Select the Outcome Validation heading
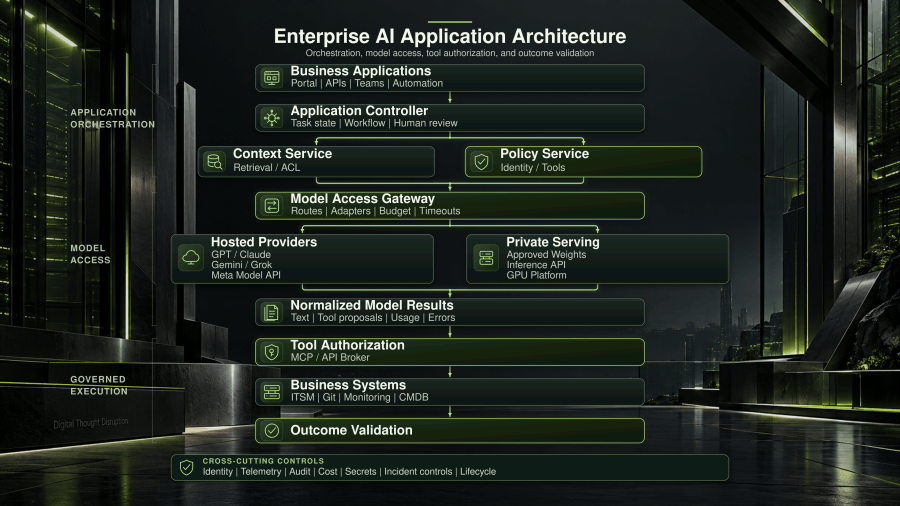This screenshot has width=900, height=506. 351,430
